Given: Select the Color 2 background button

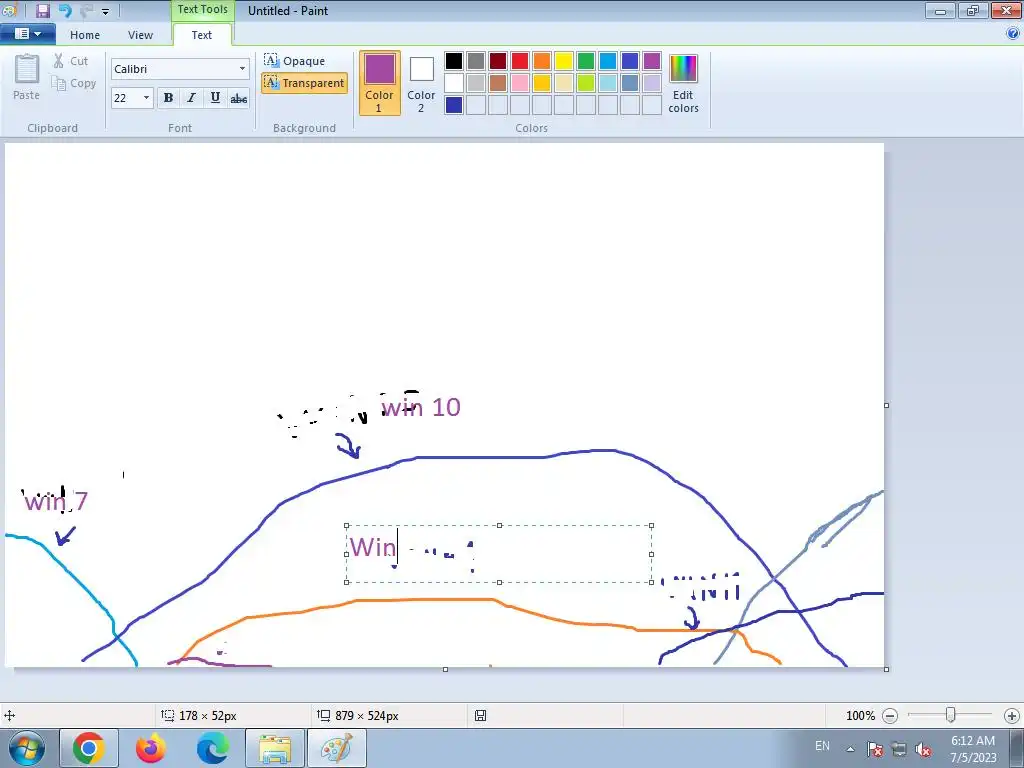Looking at the screenshot, I should [421, 83].
